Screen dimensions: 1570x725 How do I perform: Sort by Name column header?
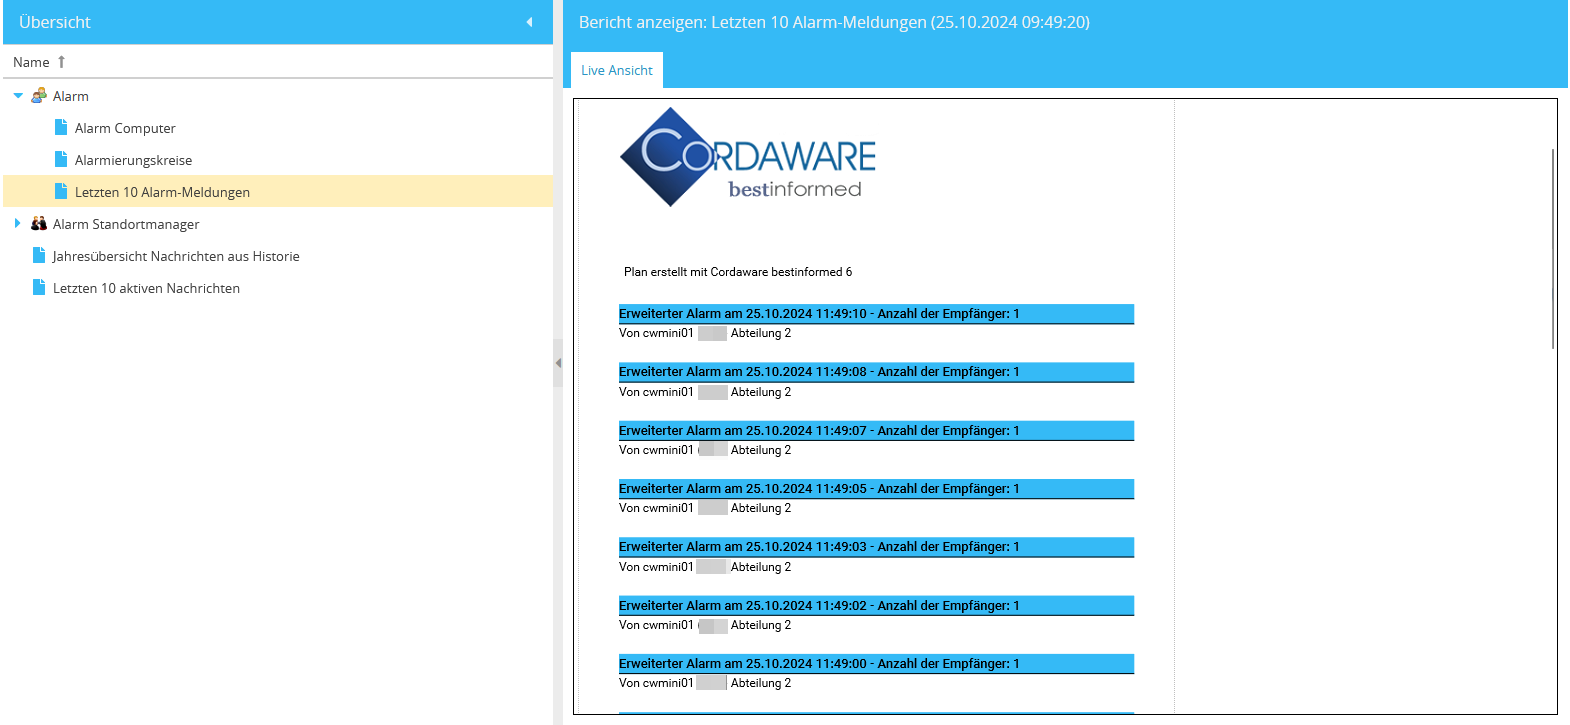[x=278, y=62]
